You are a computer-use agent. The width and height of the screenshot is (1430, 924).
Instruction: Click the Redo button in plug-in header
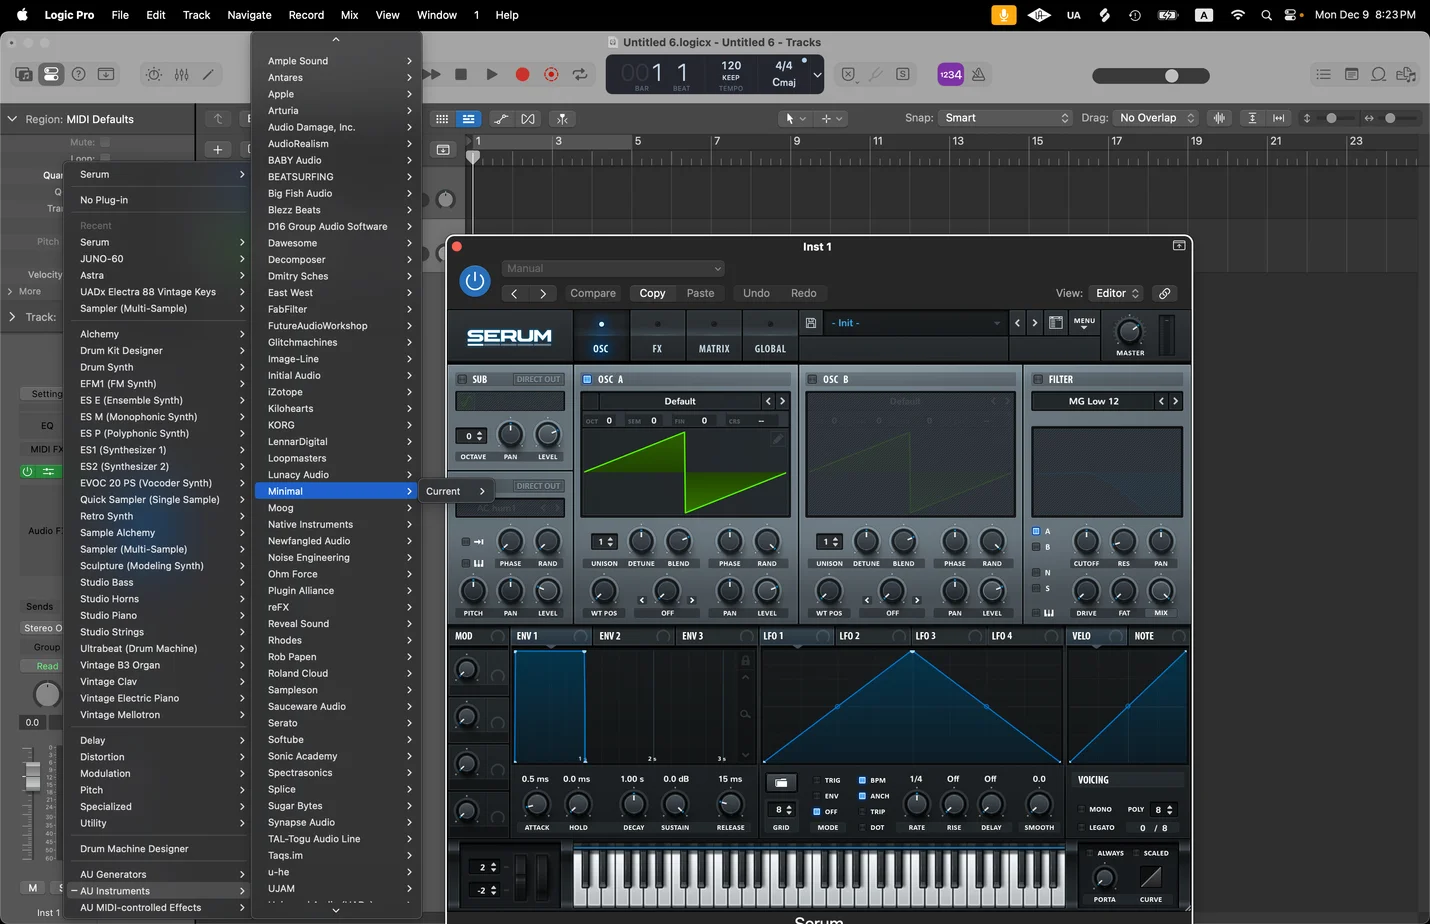click(x=804, y=293)
